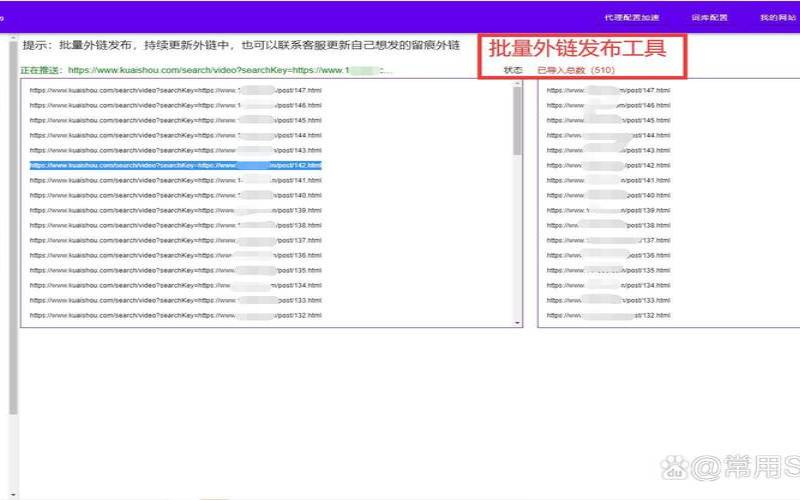Select left list row ending post/140.html
This screenshot has height=500, width=800.
click(176, 195)
